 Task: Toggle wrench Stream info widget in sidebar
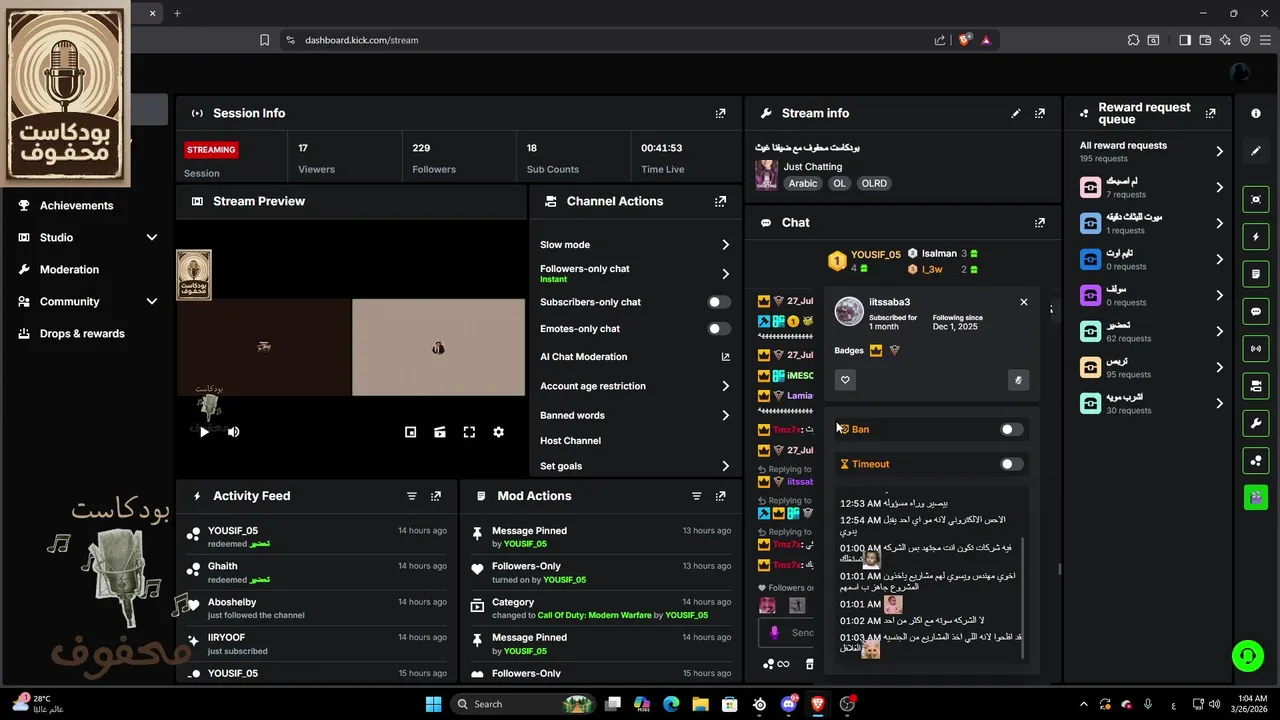1256,423
